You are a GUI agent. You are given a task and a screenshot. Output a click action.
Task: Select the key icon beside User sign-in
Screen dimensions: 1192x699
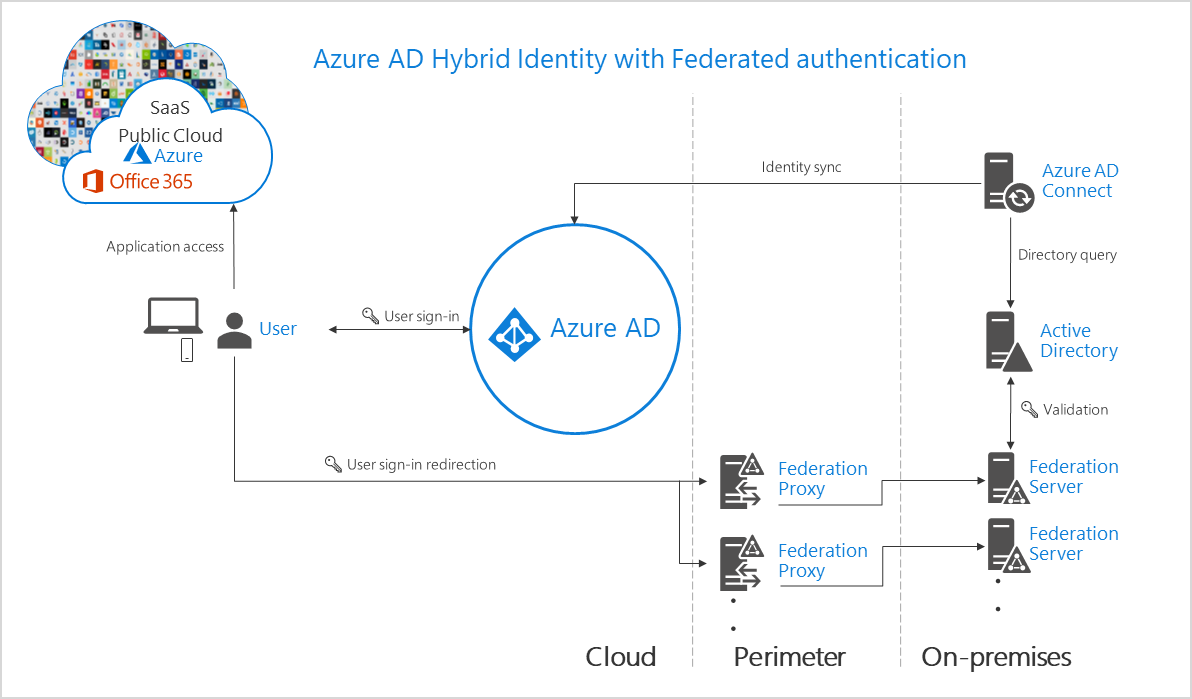point(371,316)
